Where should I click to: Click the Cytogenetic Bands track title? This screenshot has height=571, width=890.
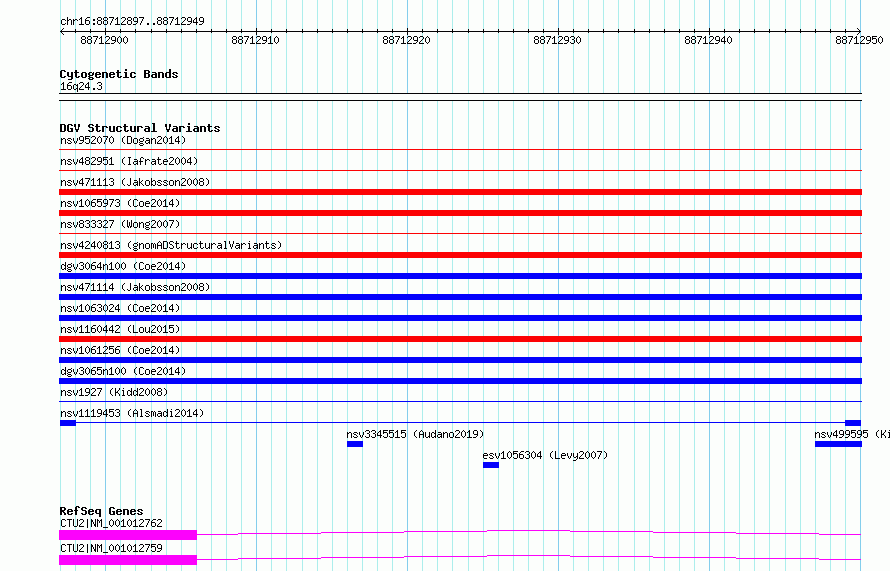pos(119,74)
